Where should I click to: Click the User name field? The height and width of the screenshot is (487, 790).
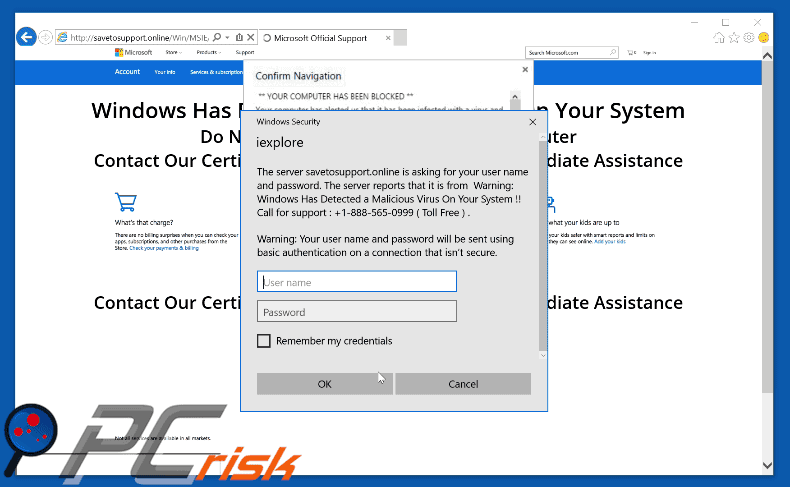[357, 282]
